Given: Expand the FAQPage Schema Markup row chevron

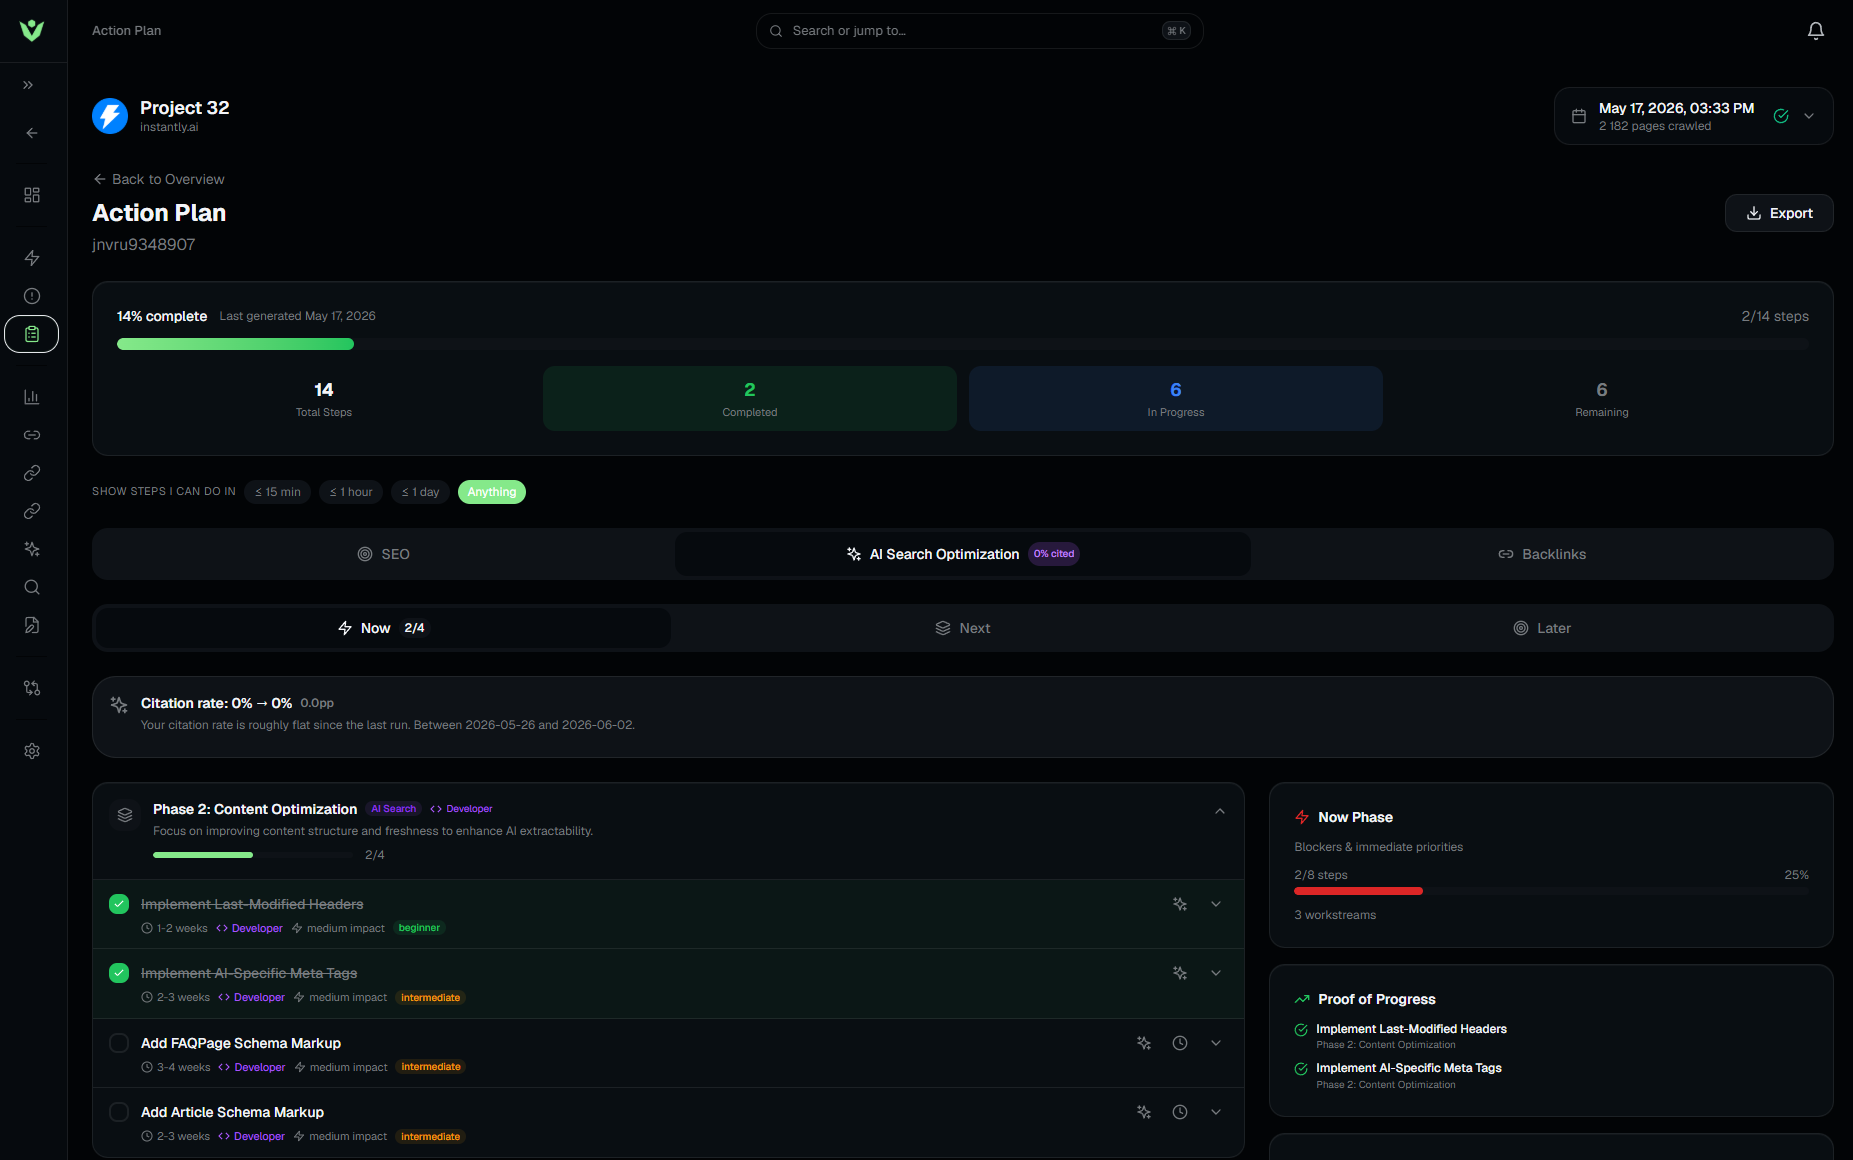Looking at the screenshot, I should [1216, 1043].
